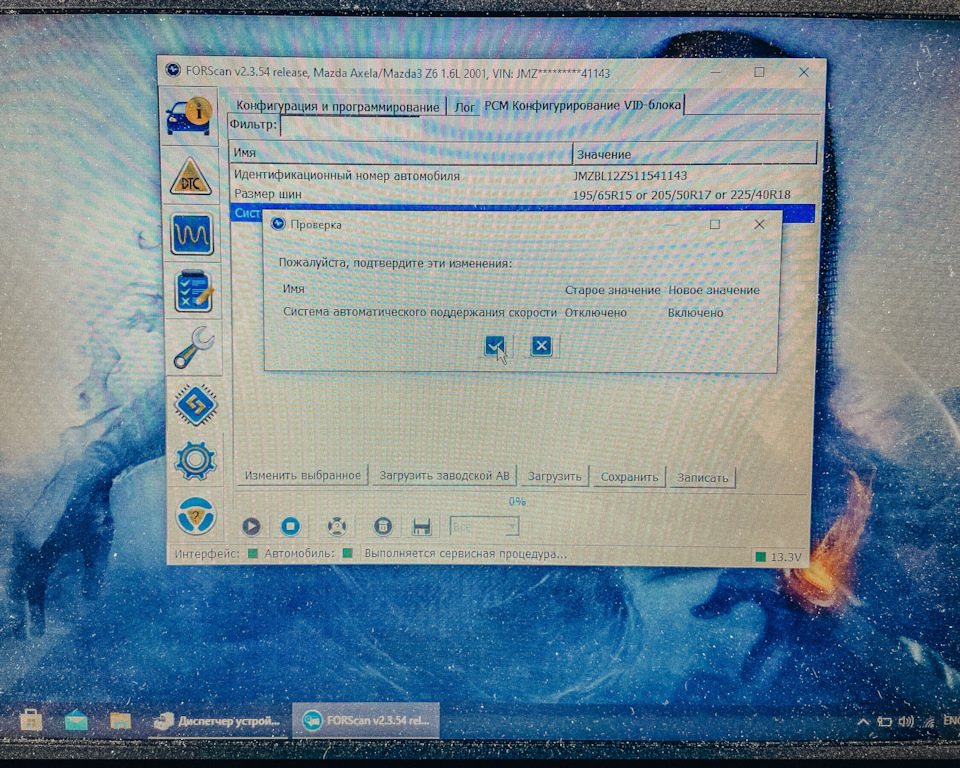Open the chip configuration and programming icon
Screen dimensions: 960x768
pos(195,405)
